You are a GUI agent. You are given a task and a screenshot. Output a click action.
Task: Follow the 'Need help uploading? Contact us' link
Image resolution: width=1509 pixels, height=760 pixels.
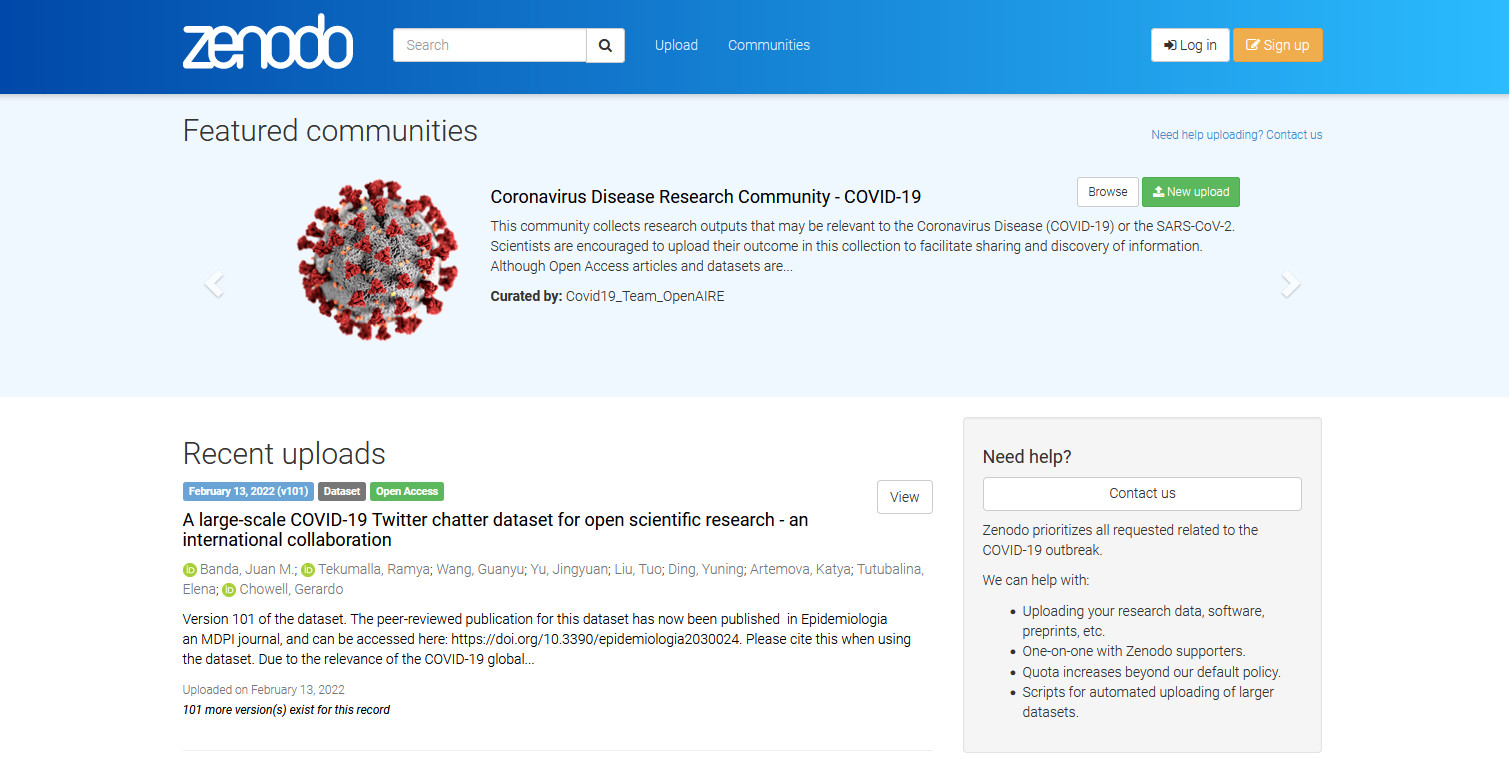(x=1237, y=135)
